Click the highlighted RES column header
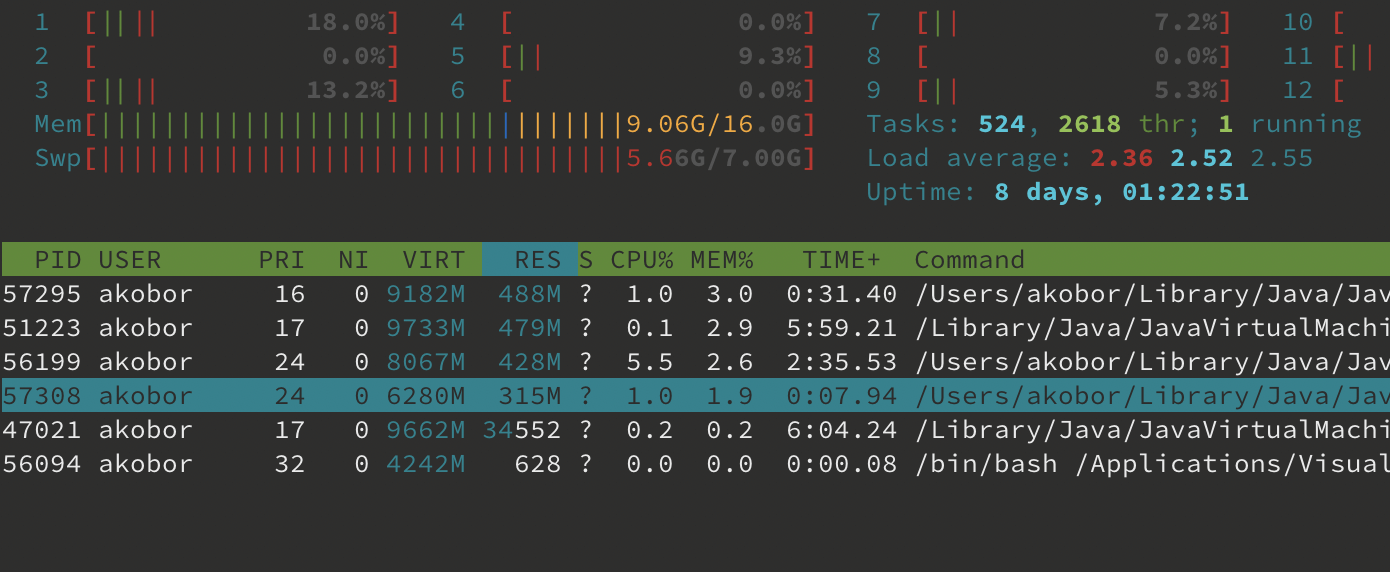1390x572 pixels. coord(530,259)
